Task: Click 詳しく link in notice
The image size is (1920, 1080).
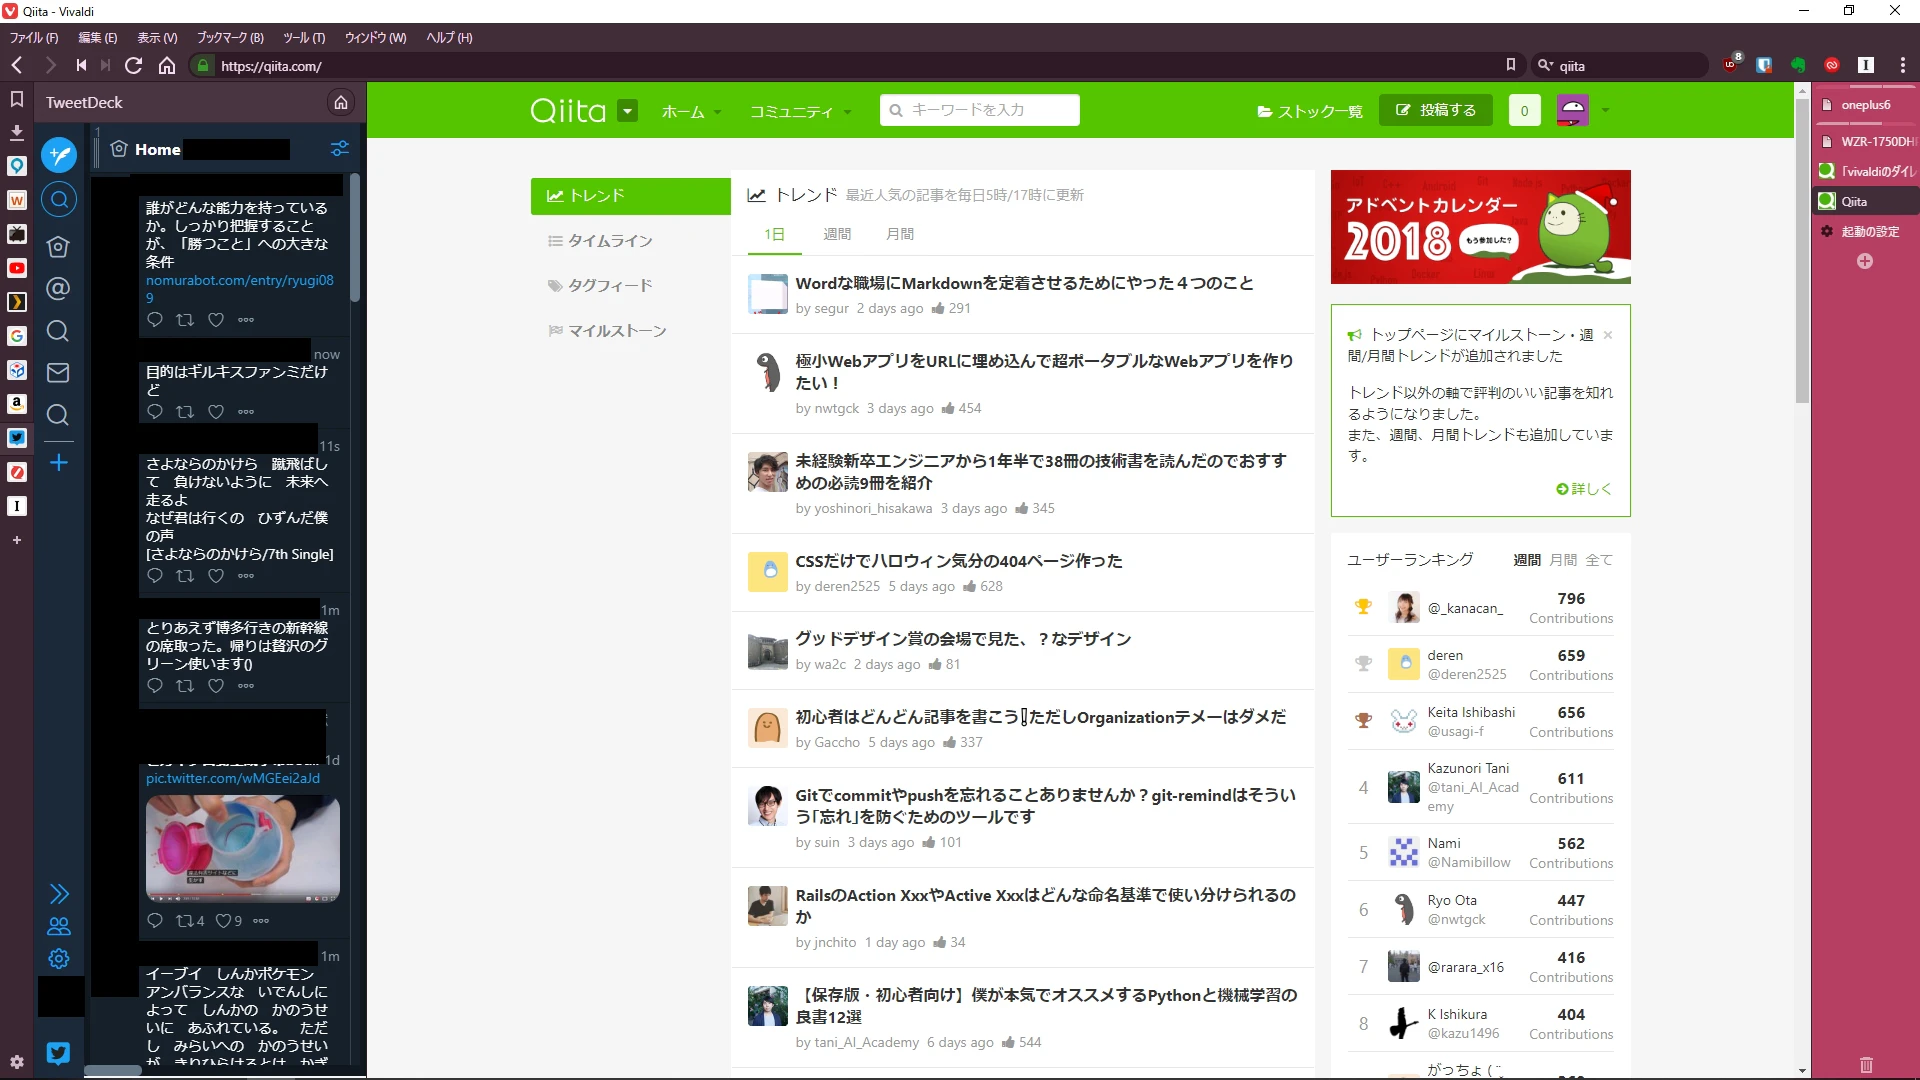Action: coord(1584,489)
